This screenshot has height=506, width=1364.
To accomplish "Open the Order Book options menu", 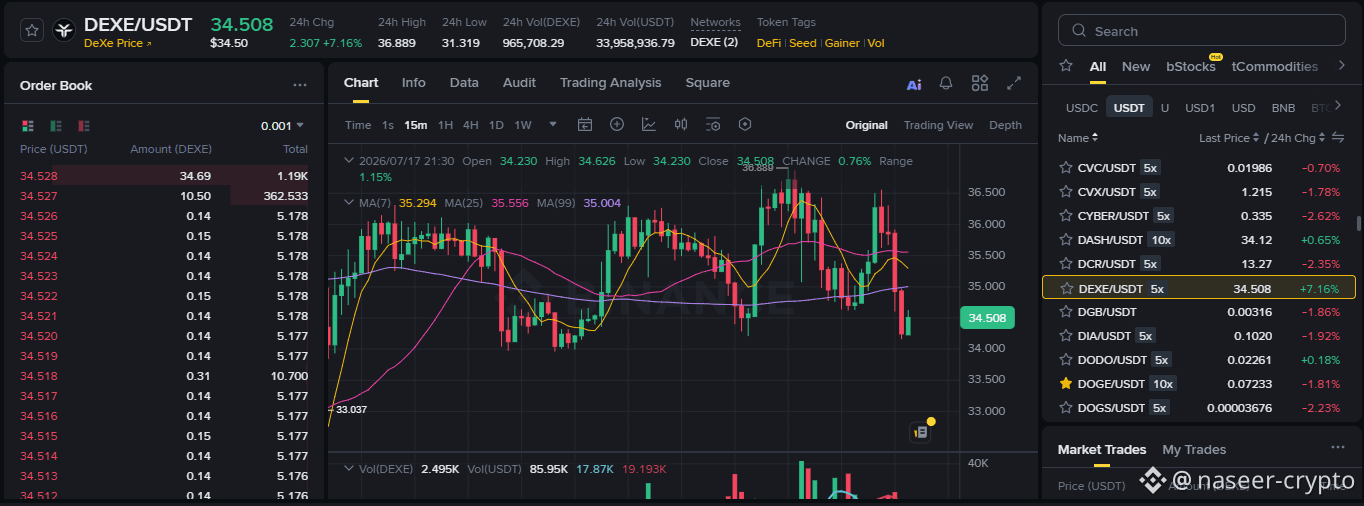I will coord(300,86).
